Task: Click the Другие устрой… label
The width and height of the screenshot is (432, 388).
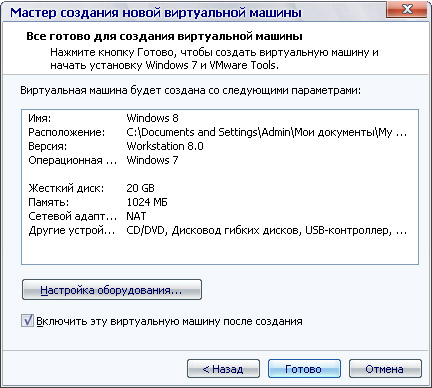Action: click(72, 230)
